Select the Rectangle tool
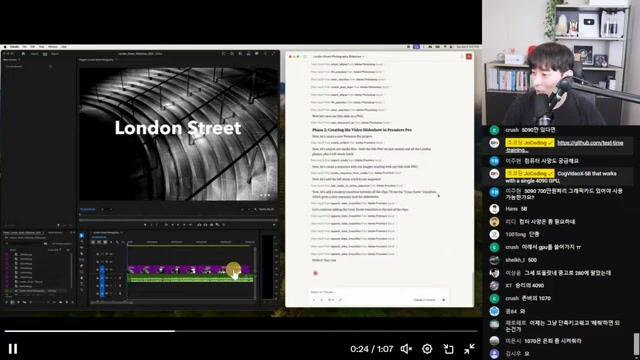Viewport: 640px width, 360px height. (82, 272)
